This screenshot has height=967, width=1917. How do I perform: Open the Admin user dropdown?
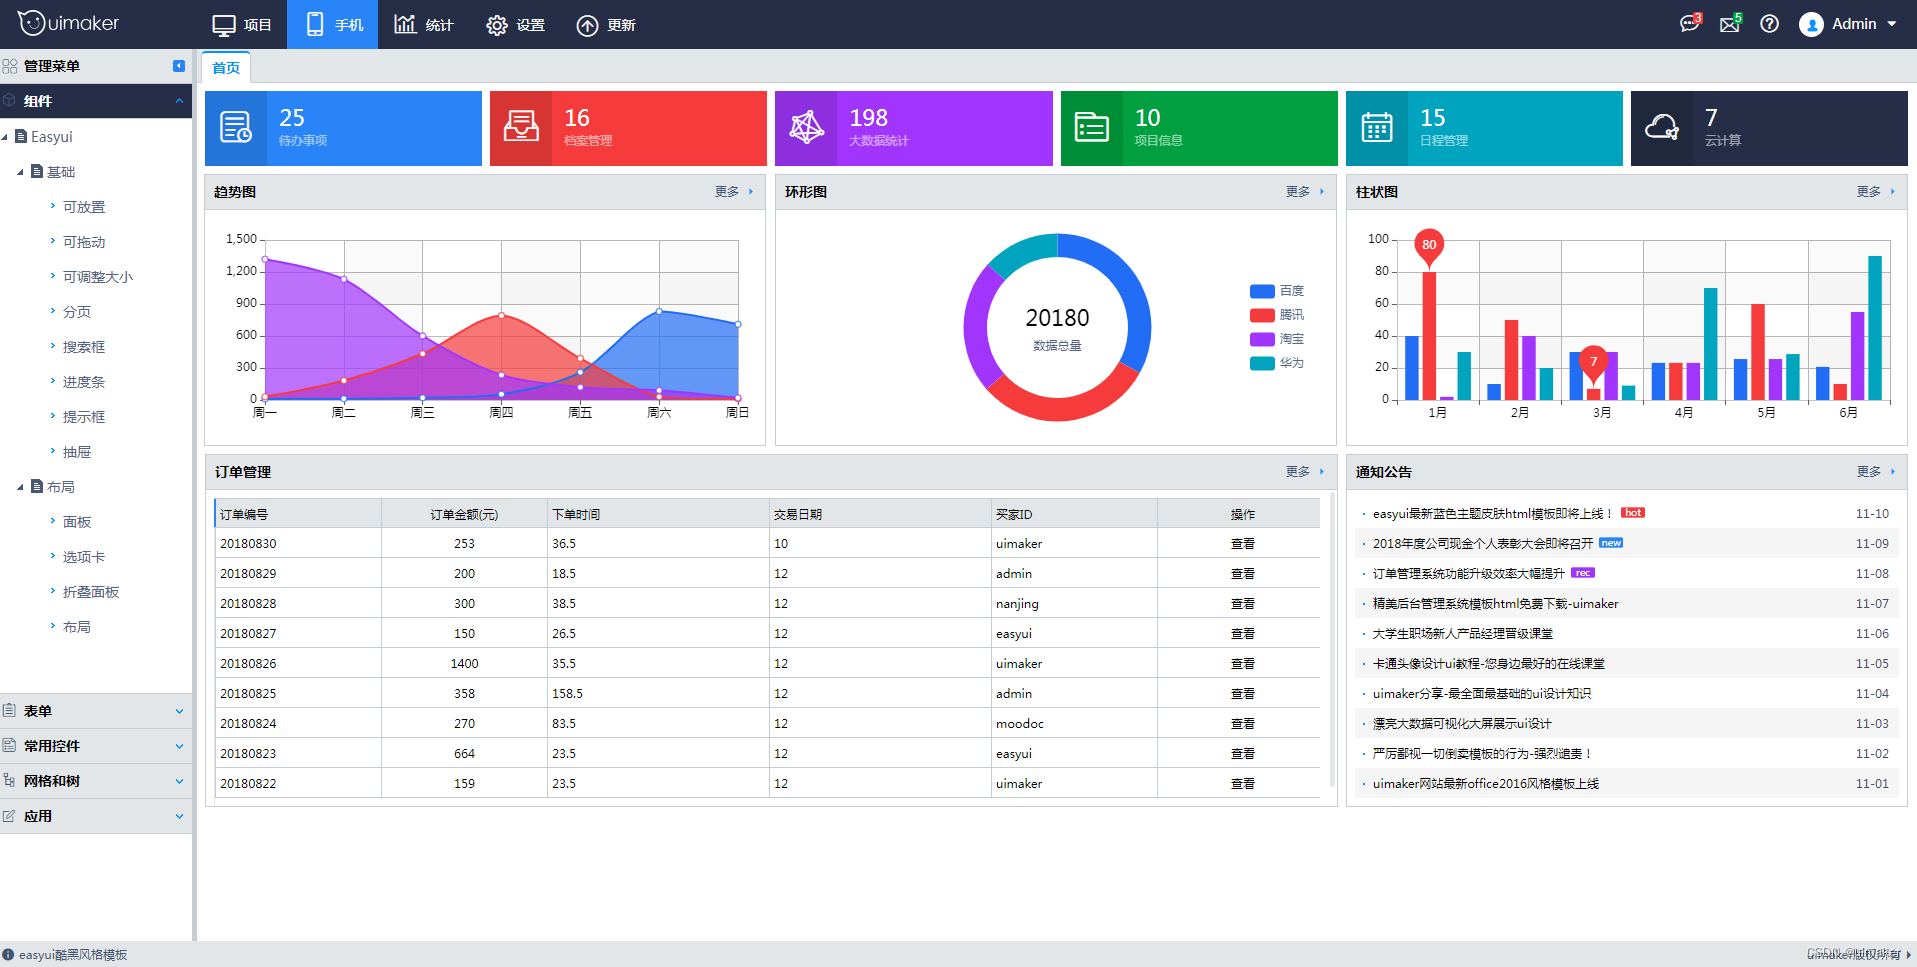1847,24
